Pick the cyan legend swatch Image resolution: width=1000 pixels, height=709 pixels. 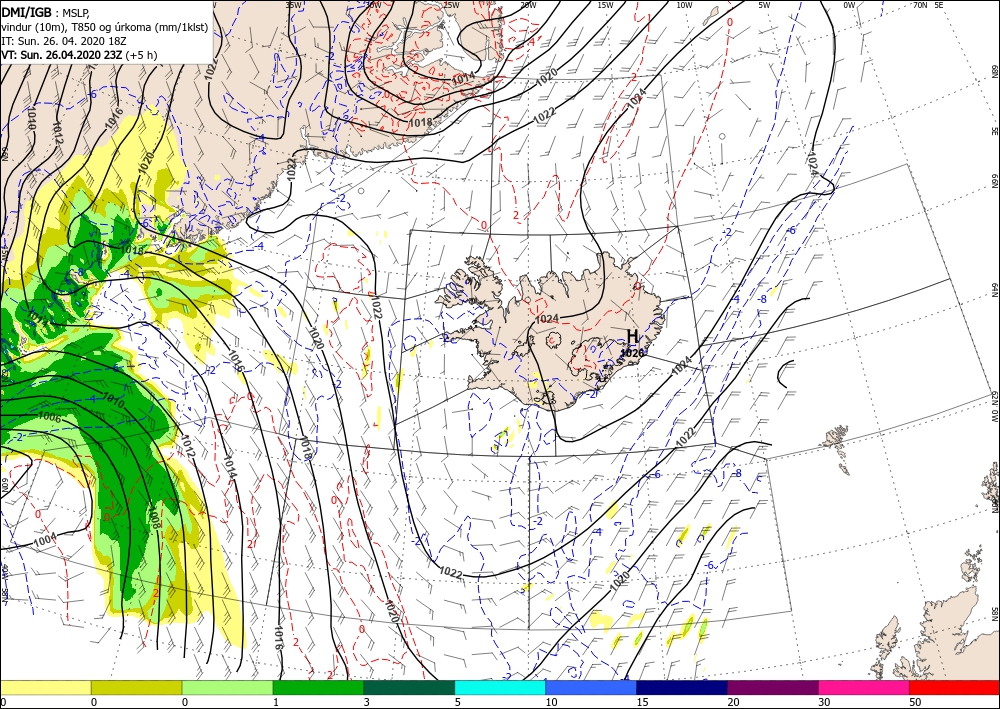(x=500, y=688)
